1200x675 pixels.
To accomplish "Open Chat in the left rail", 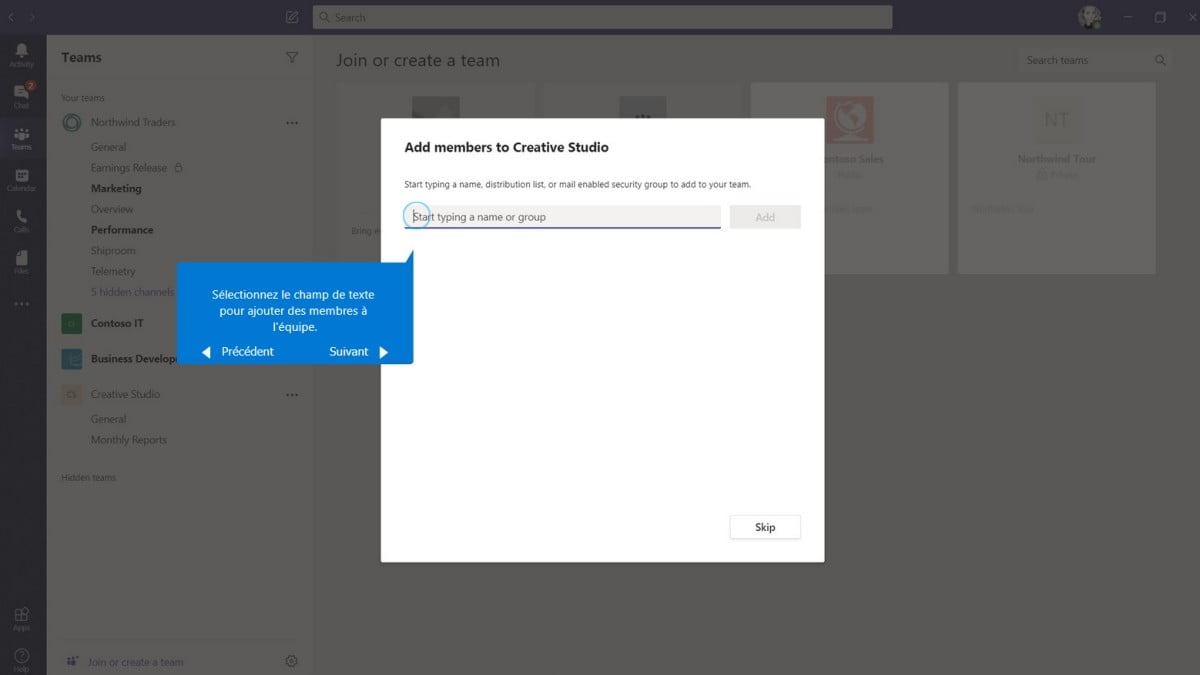I will point(22,96).
